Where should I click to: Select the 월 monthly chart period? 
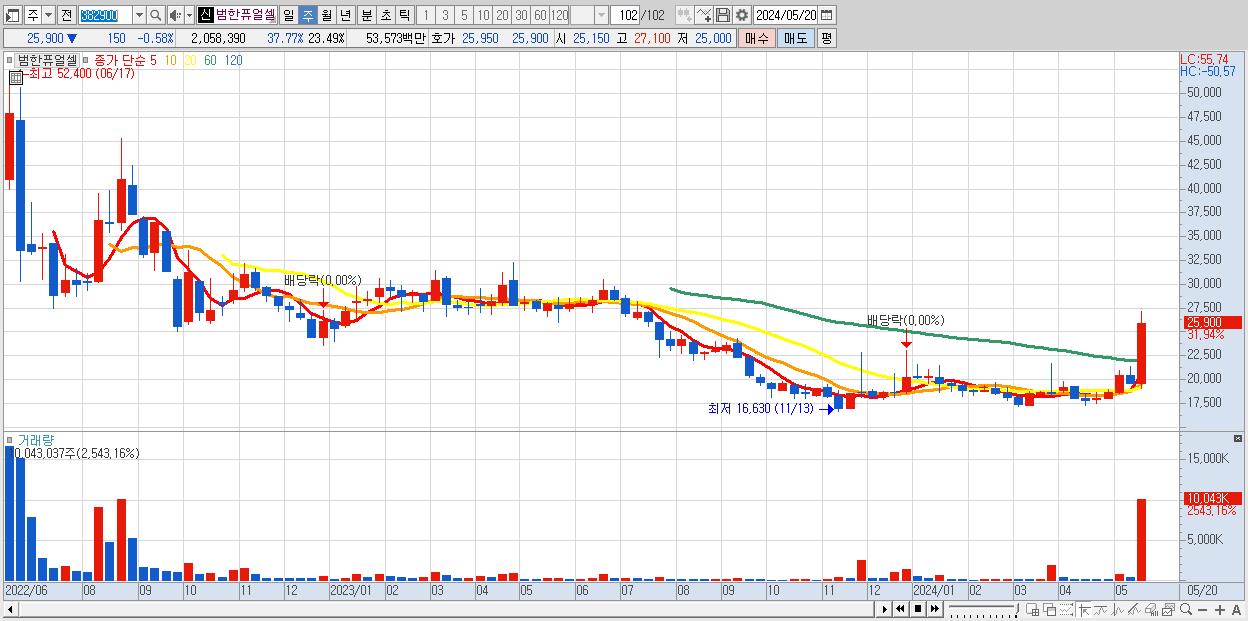point(326,15)
